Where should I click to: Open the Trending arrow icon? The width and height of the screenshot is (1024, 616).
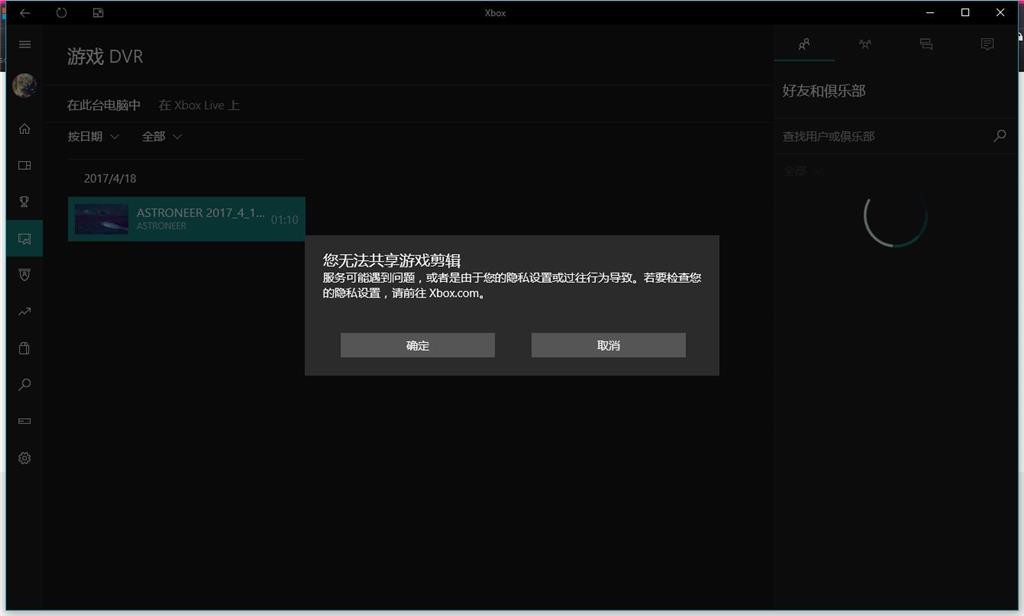[25, 312]
